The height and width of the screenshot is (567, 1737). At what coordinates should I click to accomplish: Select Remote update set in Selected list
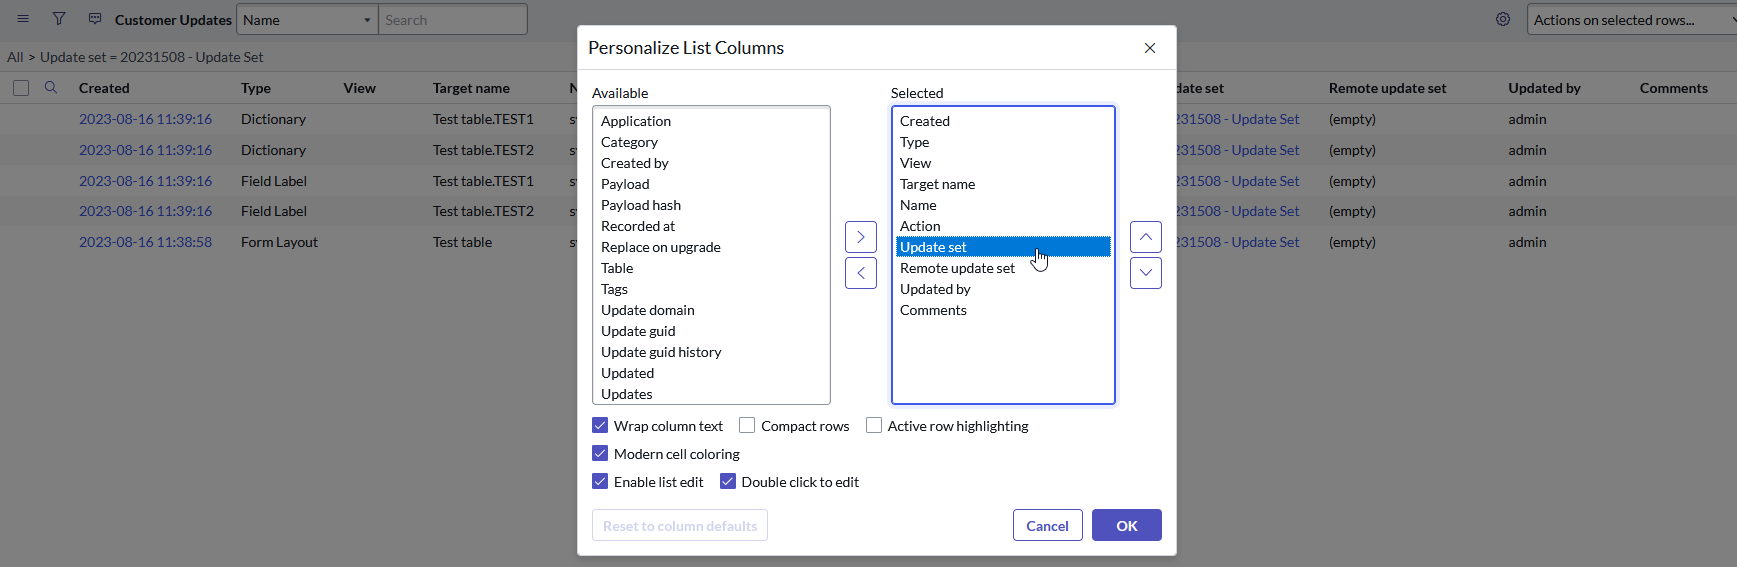[x=1003, y=268]
